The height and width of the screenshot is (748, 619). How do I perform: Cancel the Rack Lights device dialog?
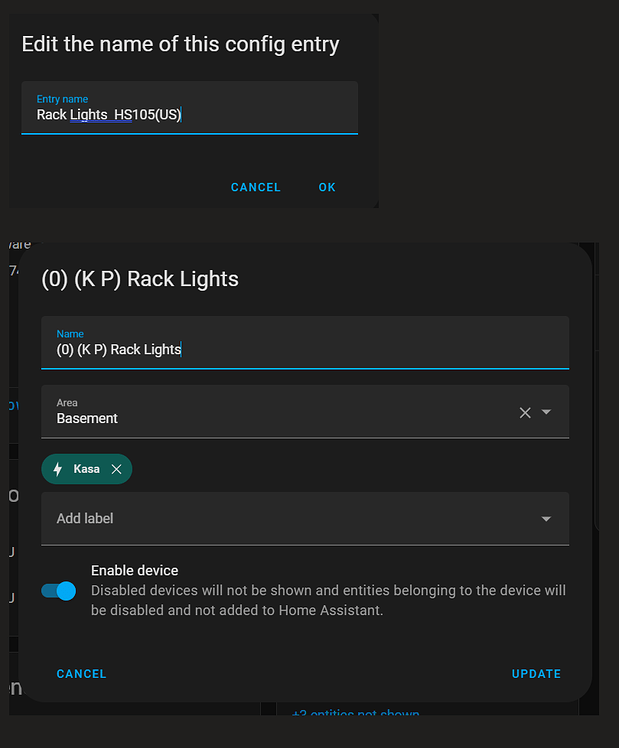tap(81, 674)
